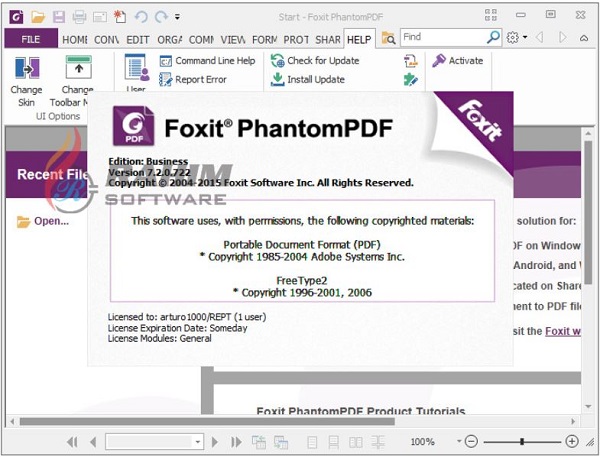Go to the first page
This screenshot has height=457, width=600.
tap(72, 442)
